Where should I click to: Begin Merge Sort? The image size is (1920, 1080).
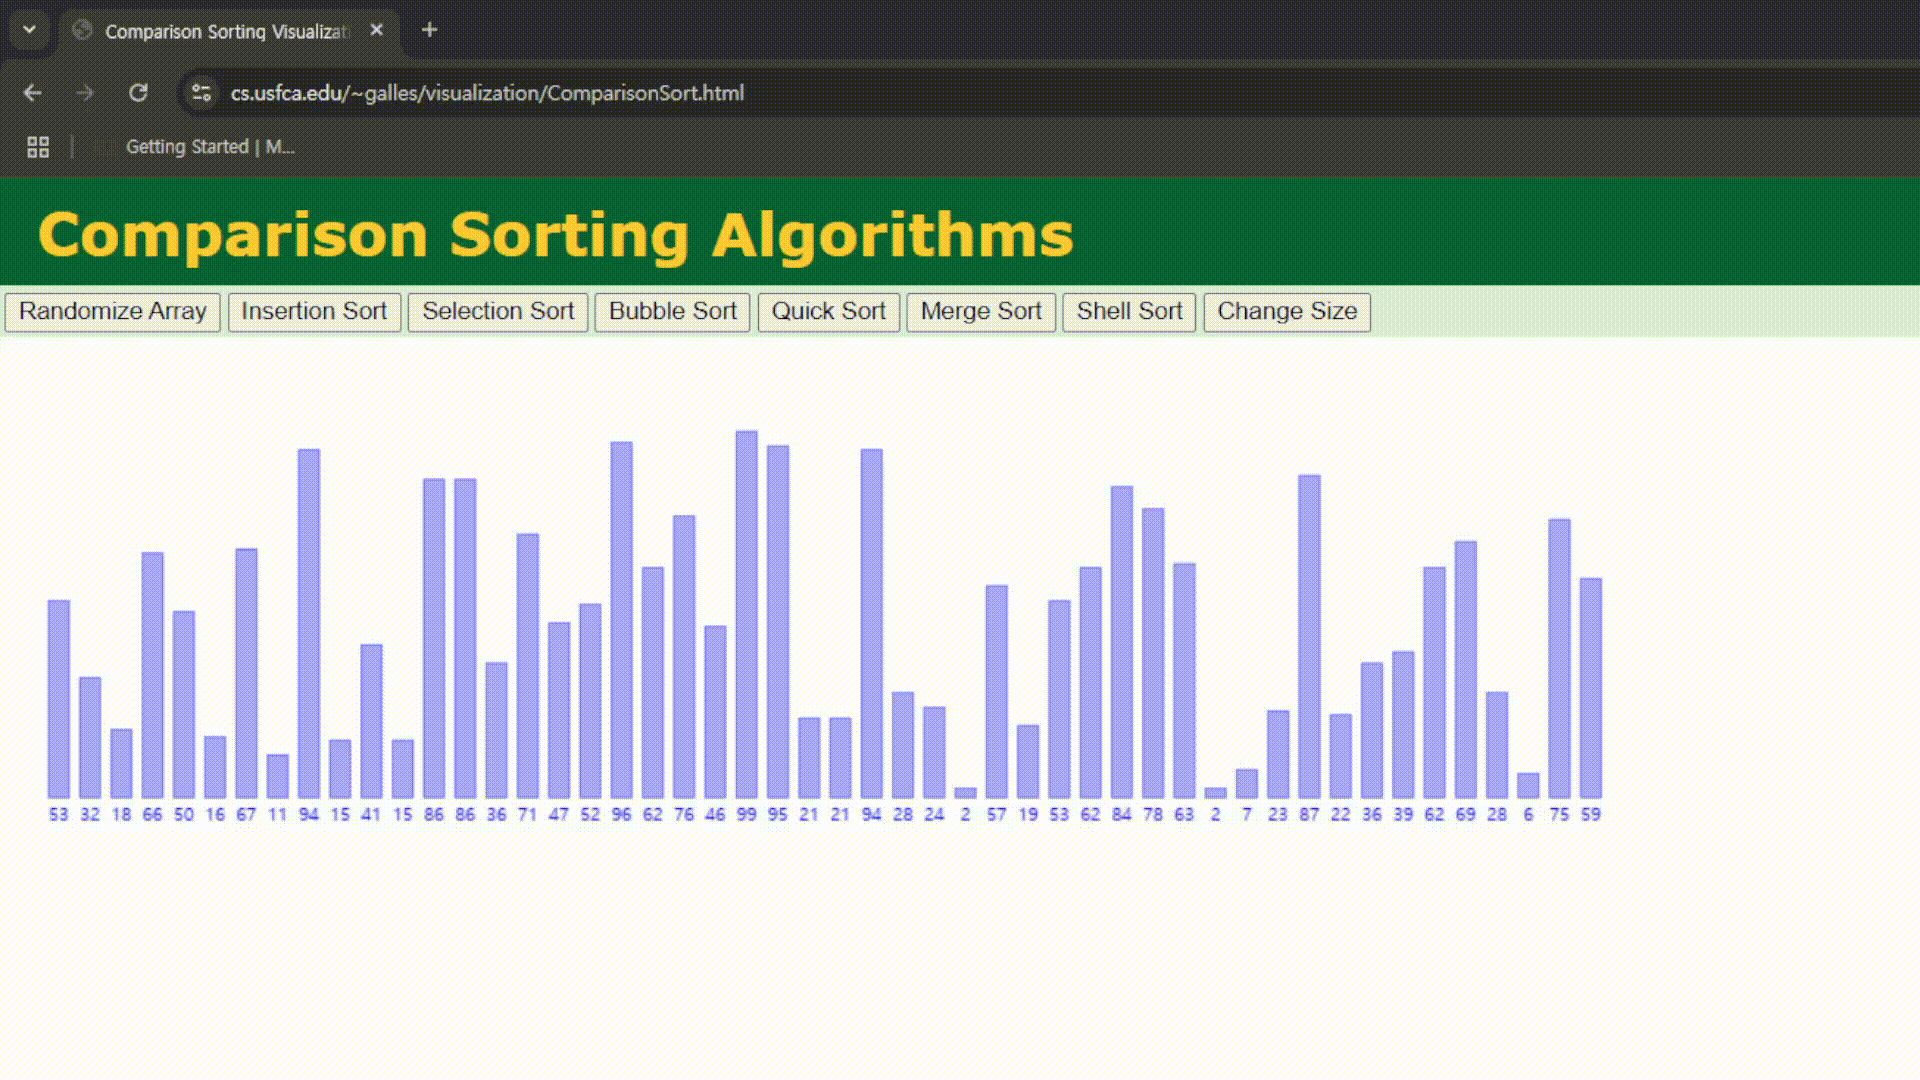(x=980, y=311)
